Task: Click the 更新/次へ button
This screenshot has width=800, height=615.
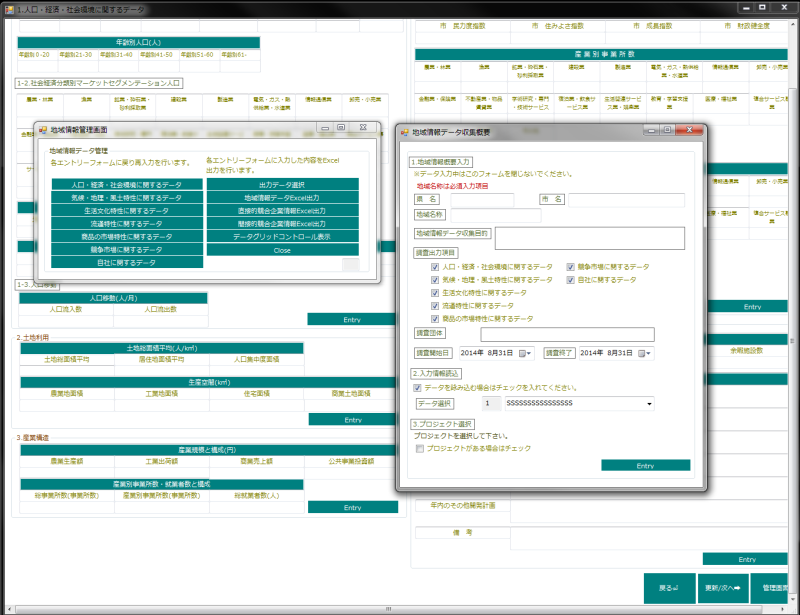Action: 723,588
